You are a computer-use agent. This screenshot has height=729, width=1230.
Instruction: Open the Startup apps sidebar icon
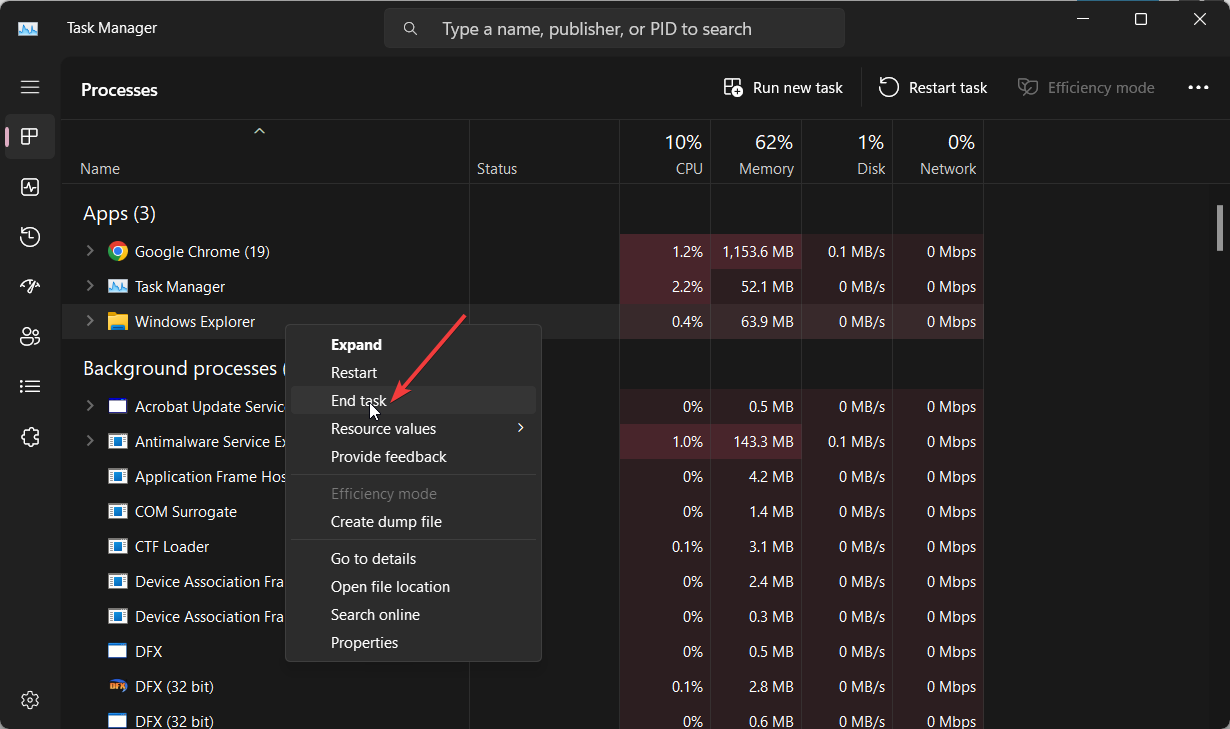pyautogui.click(x=30, y=287)
